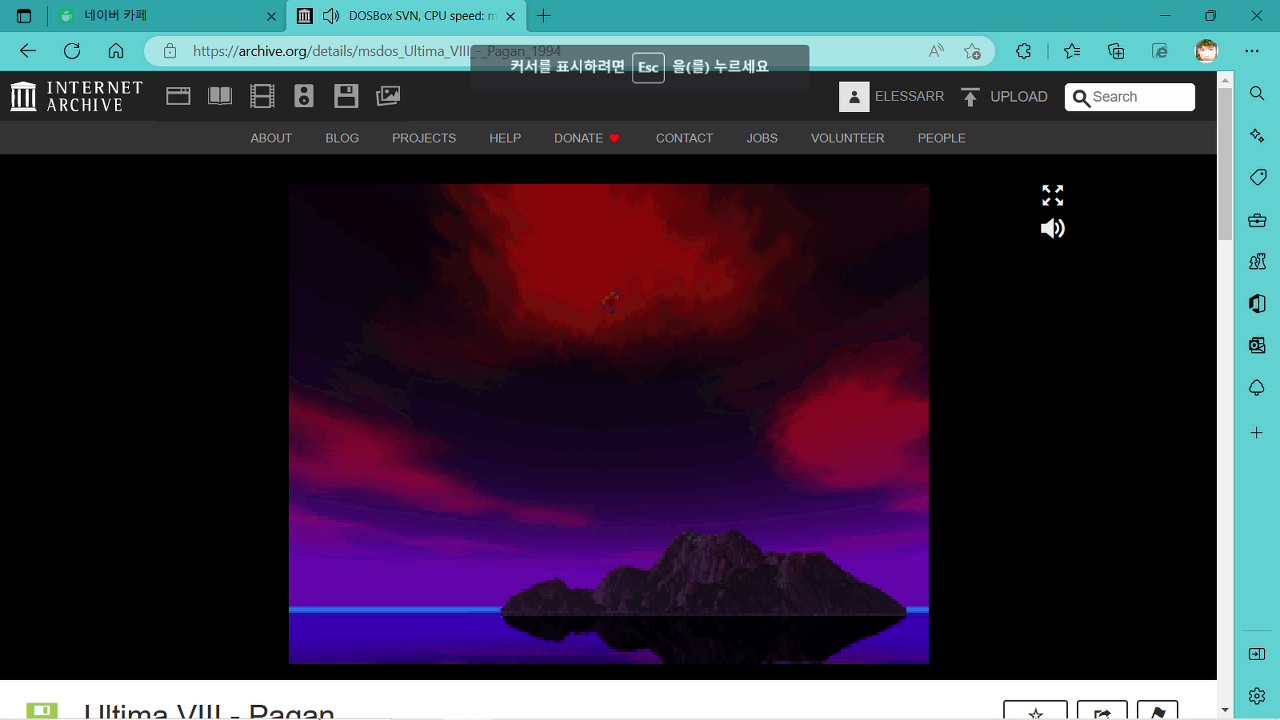Open sidebar Shopping tag icon
This screenshot has height=720, width=1280.
pyautogui.click(x=1257, y=177)
